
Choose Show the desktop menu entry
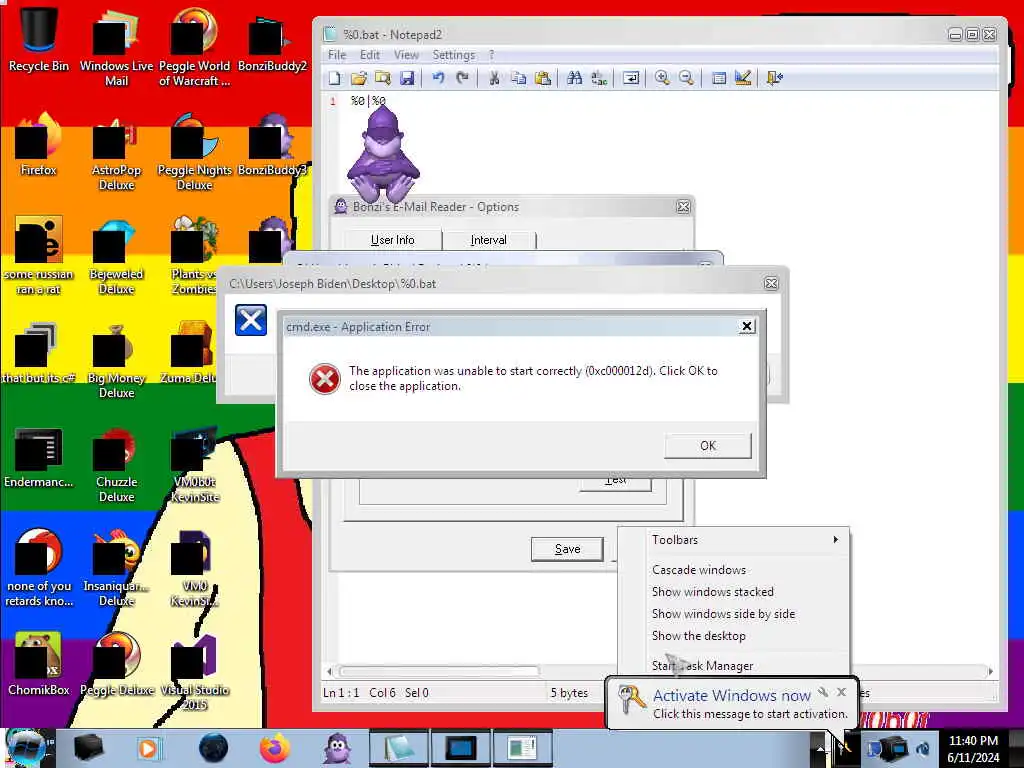(698, 635)
